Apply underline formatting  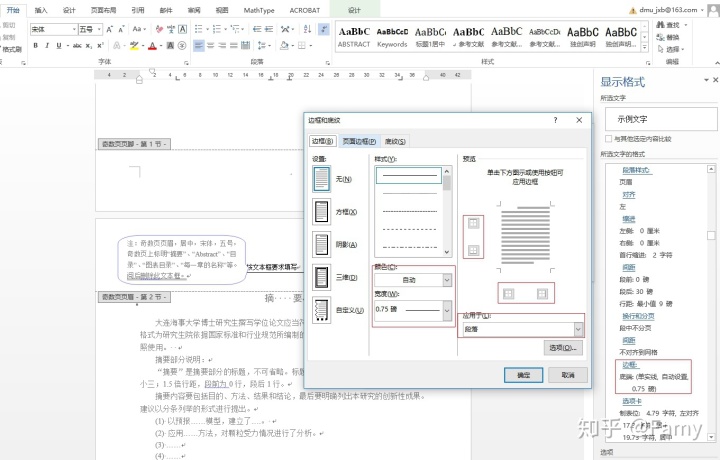coord(59,45)
